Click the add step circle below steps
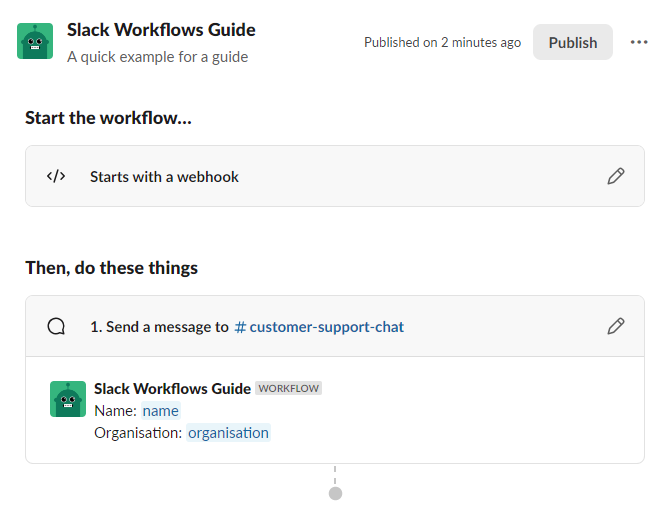 pyautogui.click(x=335, y=493)
